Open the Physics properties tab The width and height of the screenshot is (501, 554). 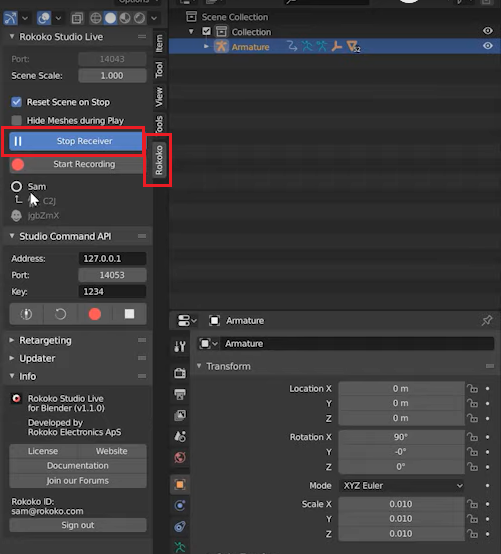pos(180,506)
